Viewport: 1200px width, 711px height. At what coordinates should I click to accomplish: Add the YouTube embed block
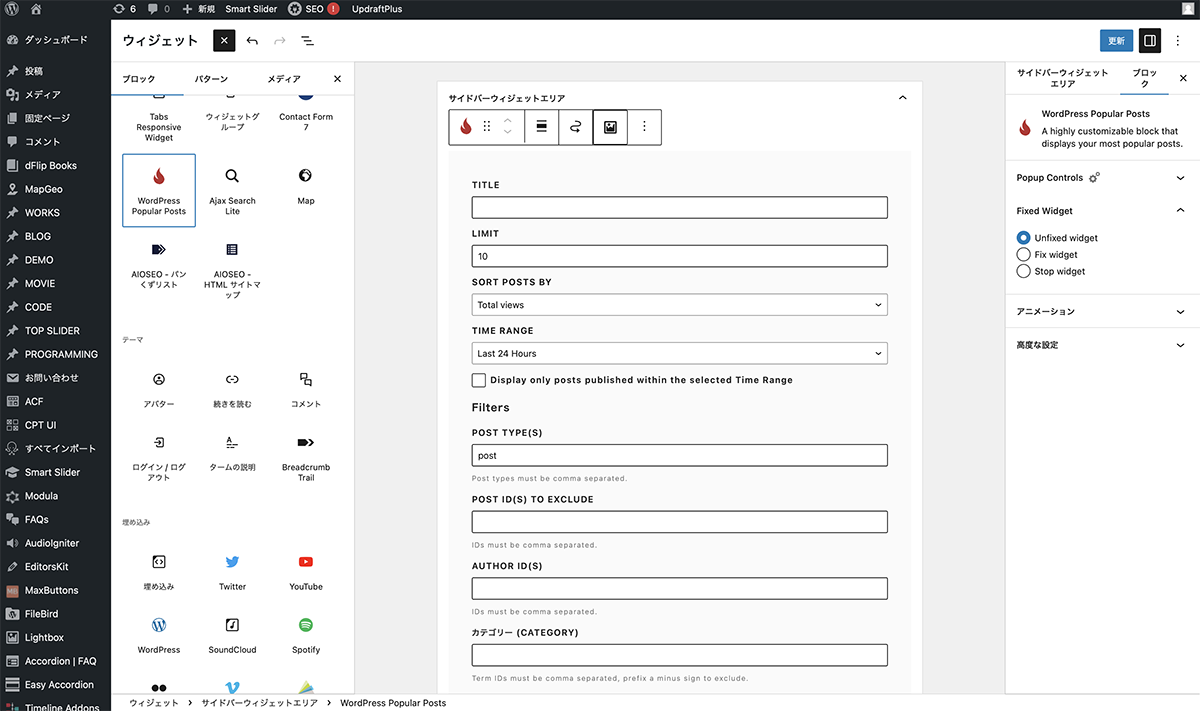(x=305, y=572)
